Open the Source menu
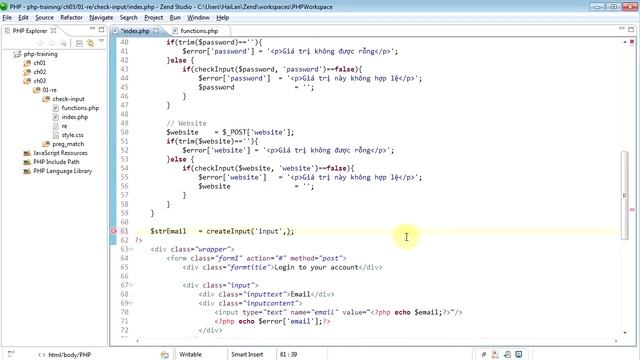The height and width of the screenshot is (360, 640). (44, 18)
